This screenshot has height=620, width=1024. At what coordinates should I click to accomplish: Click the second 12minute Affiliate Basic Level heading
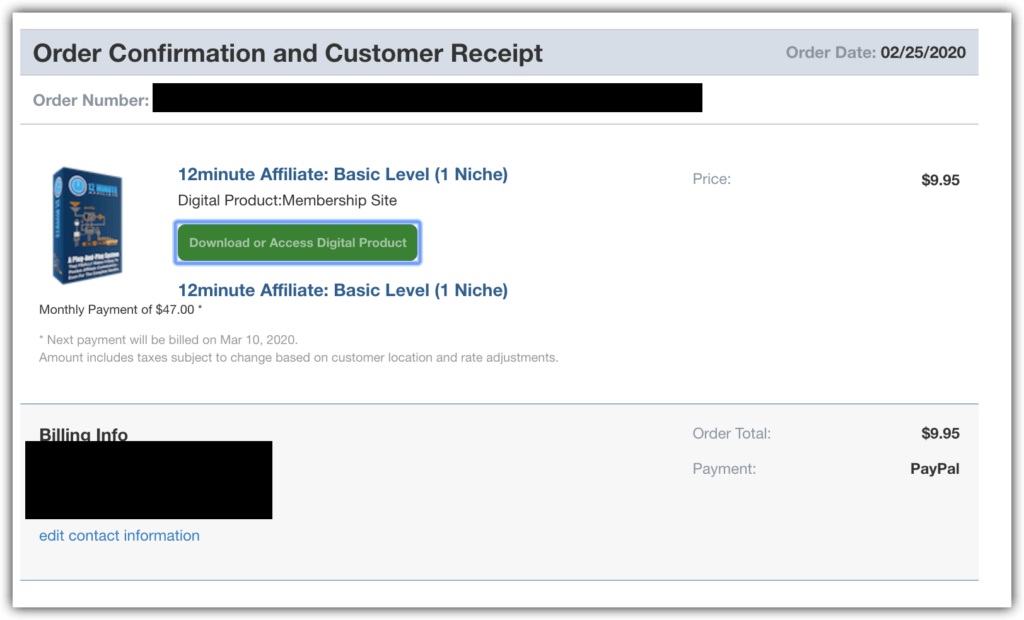point(343,290)
